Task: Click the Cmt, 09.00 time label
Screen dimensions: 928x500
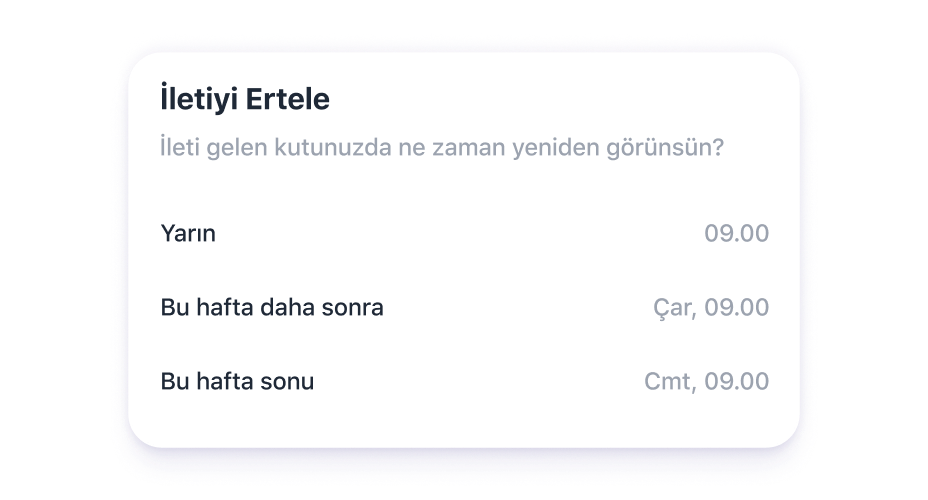Action: click(706, 382)
